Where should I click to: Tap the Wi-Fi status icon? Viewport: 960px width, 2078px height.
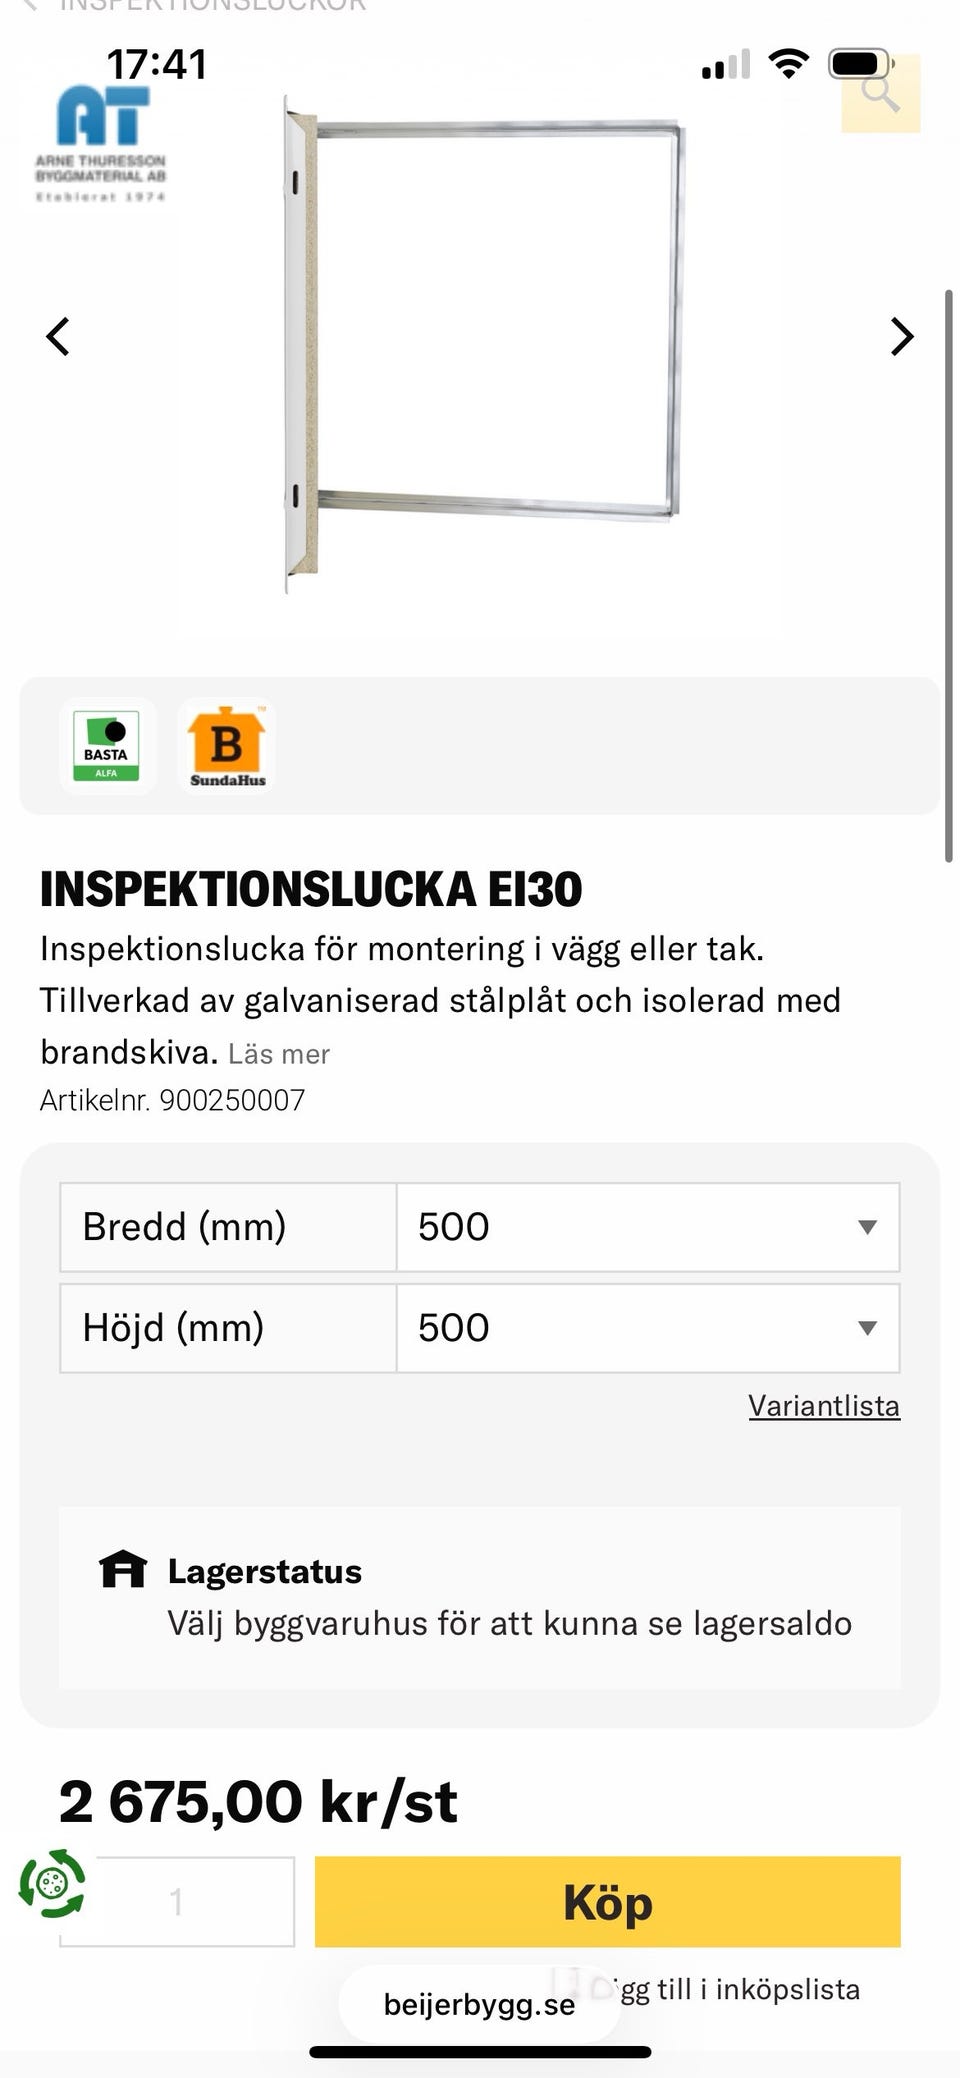click(788, 65)
